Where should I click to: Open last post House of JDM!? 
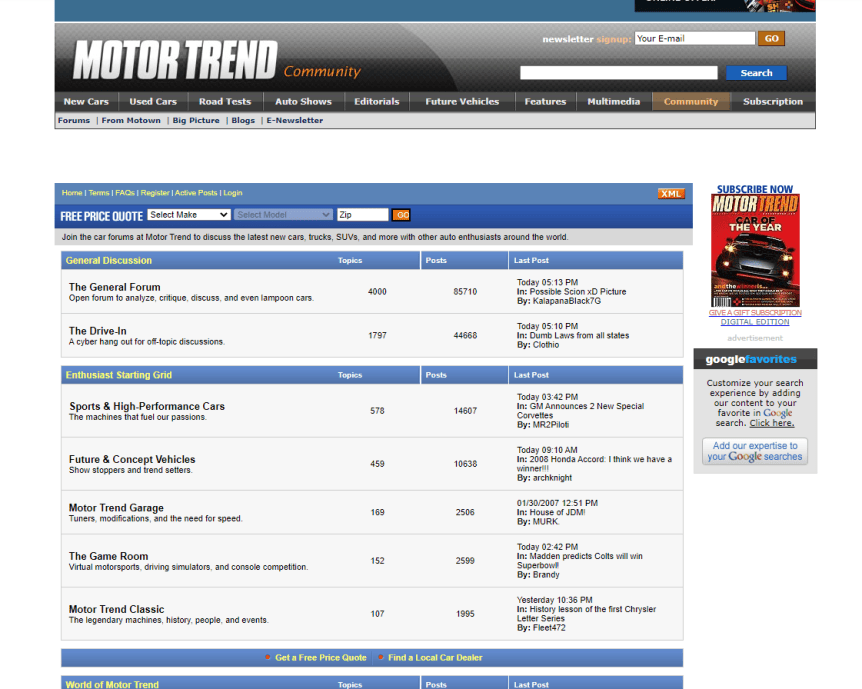pos(557,512)
